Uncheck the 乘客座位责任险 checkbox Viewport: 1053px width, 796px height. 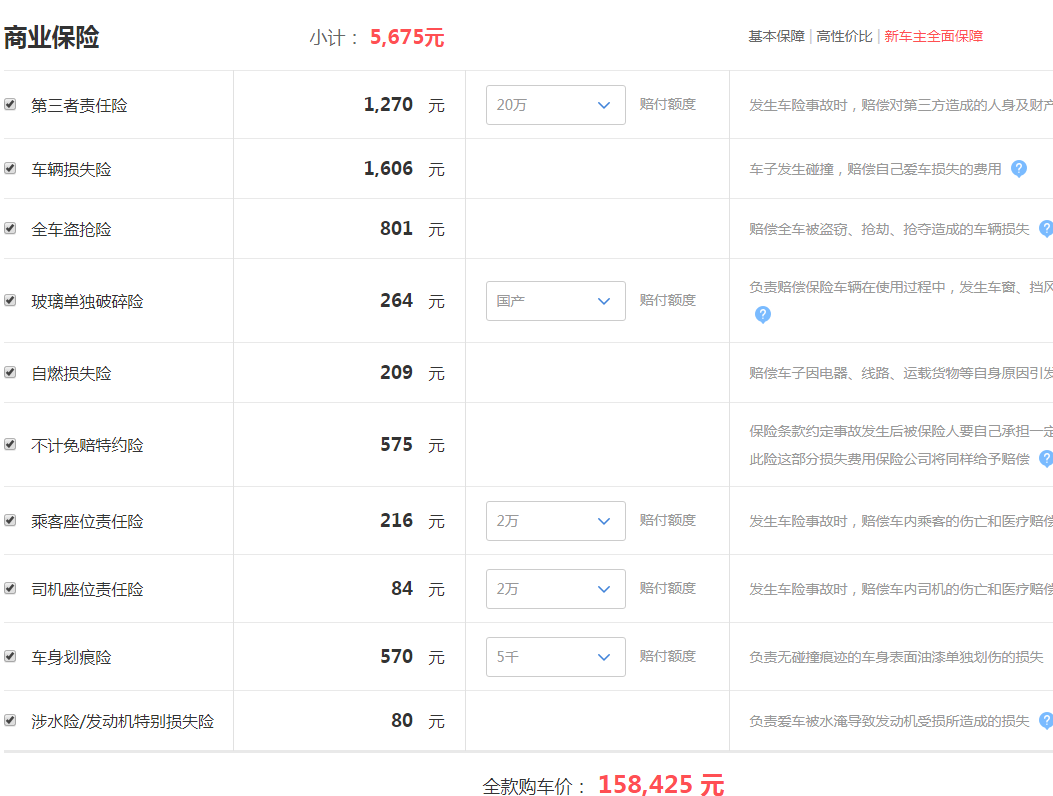[x=10, y=521]
